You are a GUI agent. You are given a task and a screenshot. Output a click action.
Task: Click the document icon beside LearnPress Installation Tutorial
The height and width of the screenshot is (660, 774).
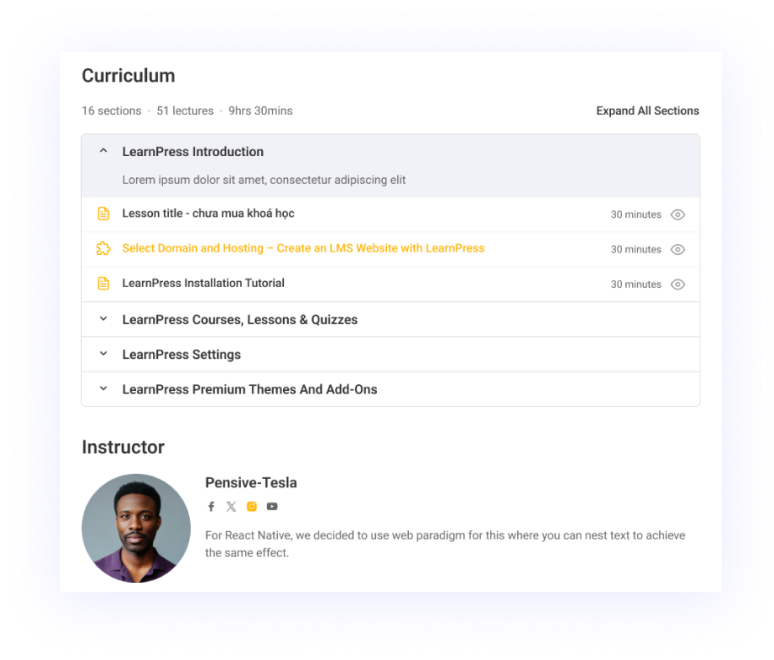pyautogui.click(x=103, y=283)
